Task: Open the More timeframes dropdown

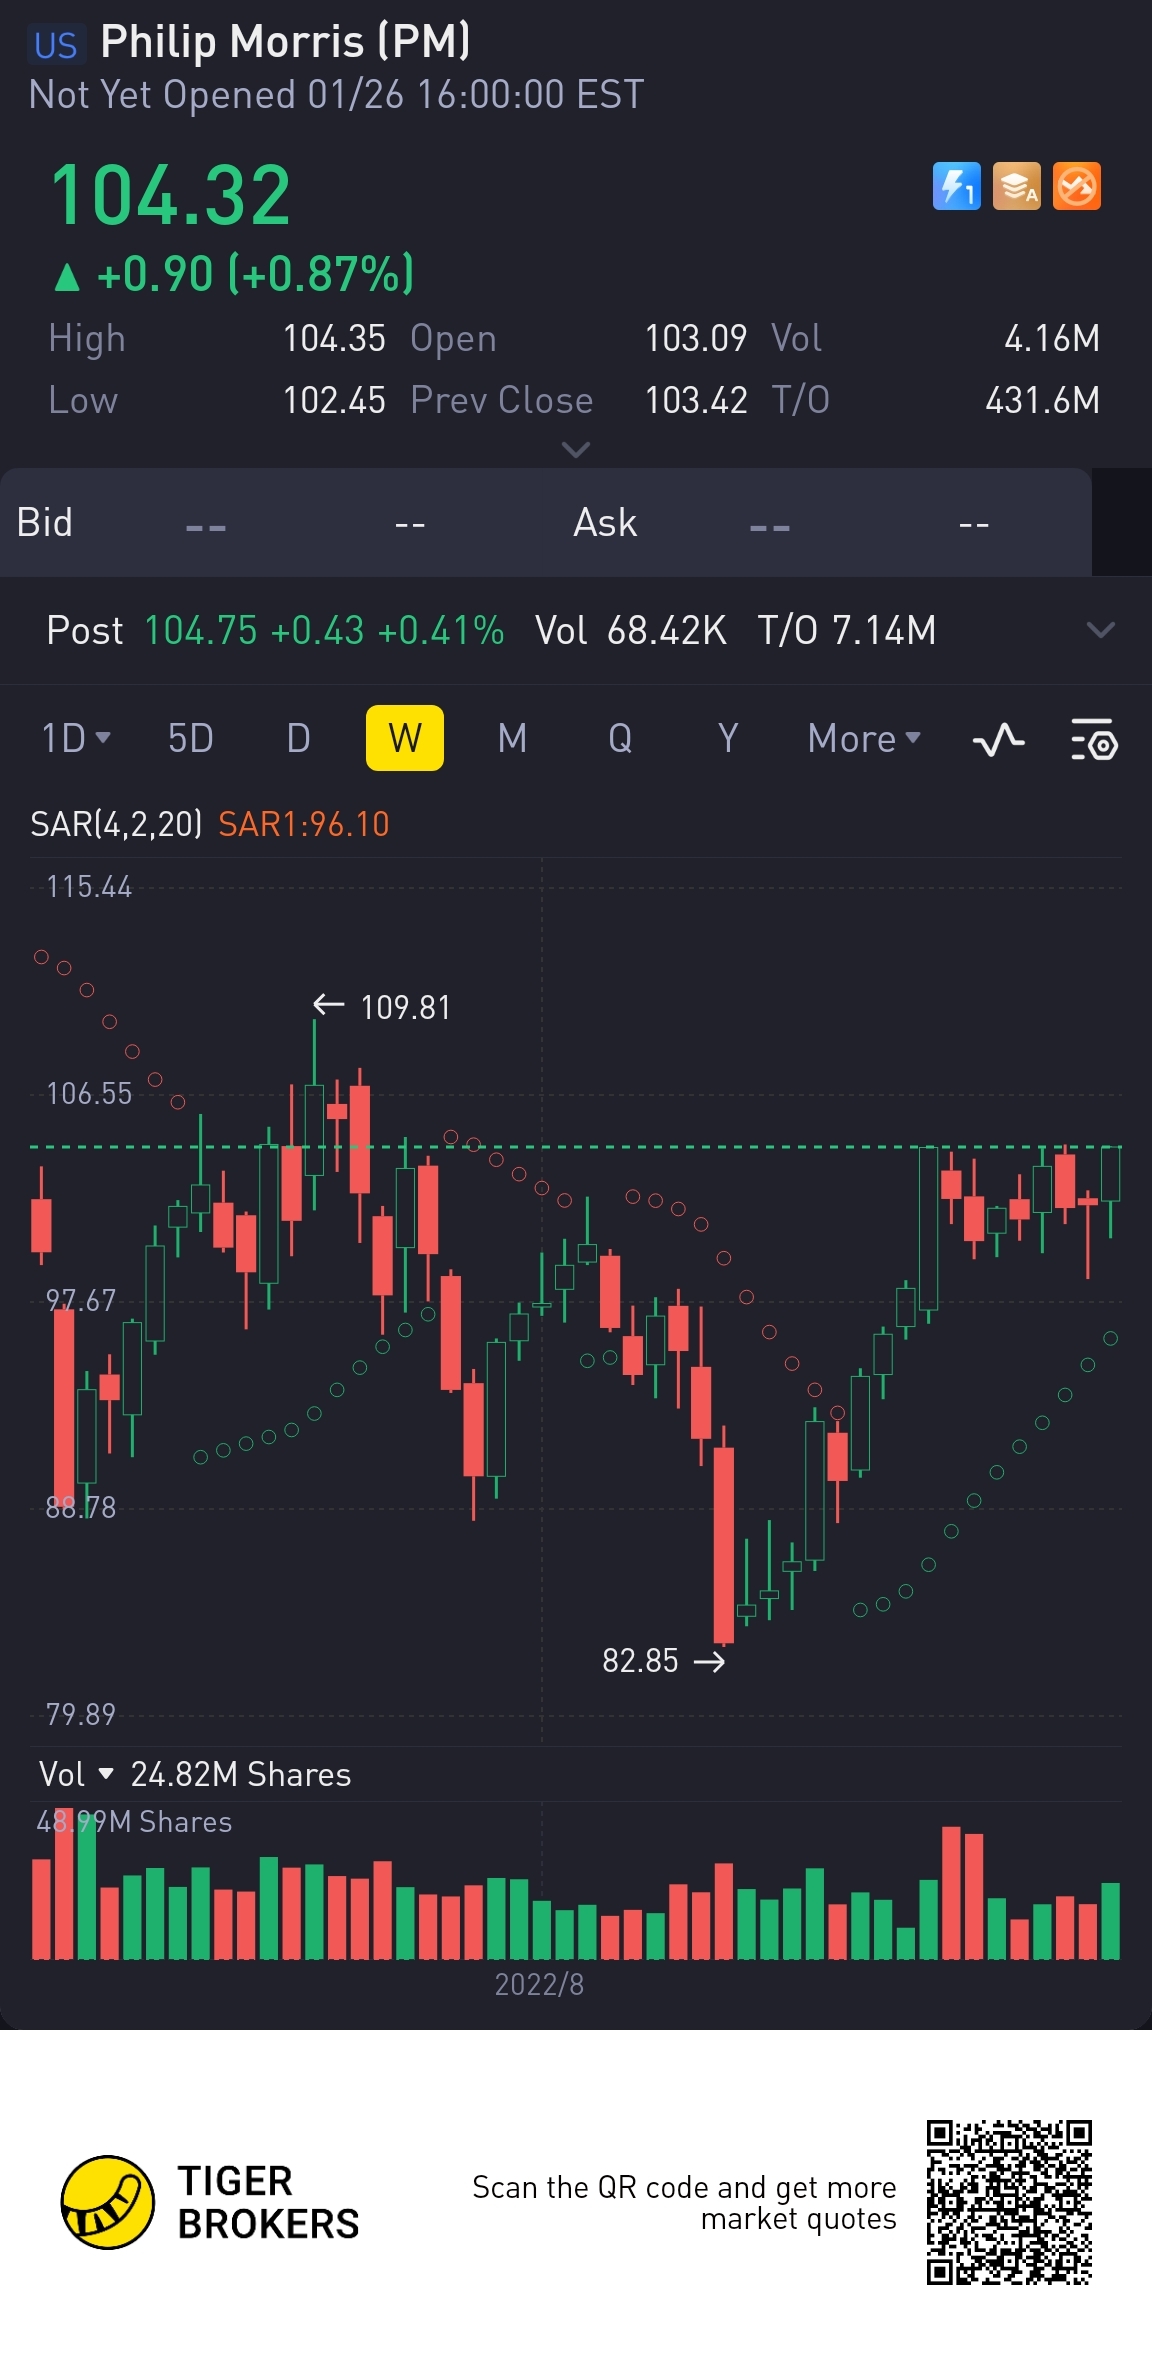Action: click(864, 739)
